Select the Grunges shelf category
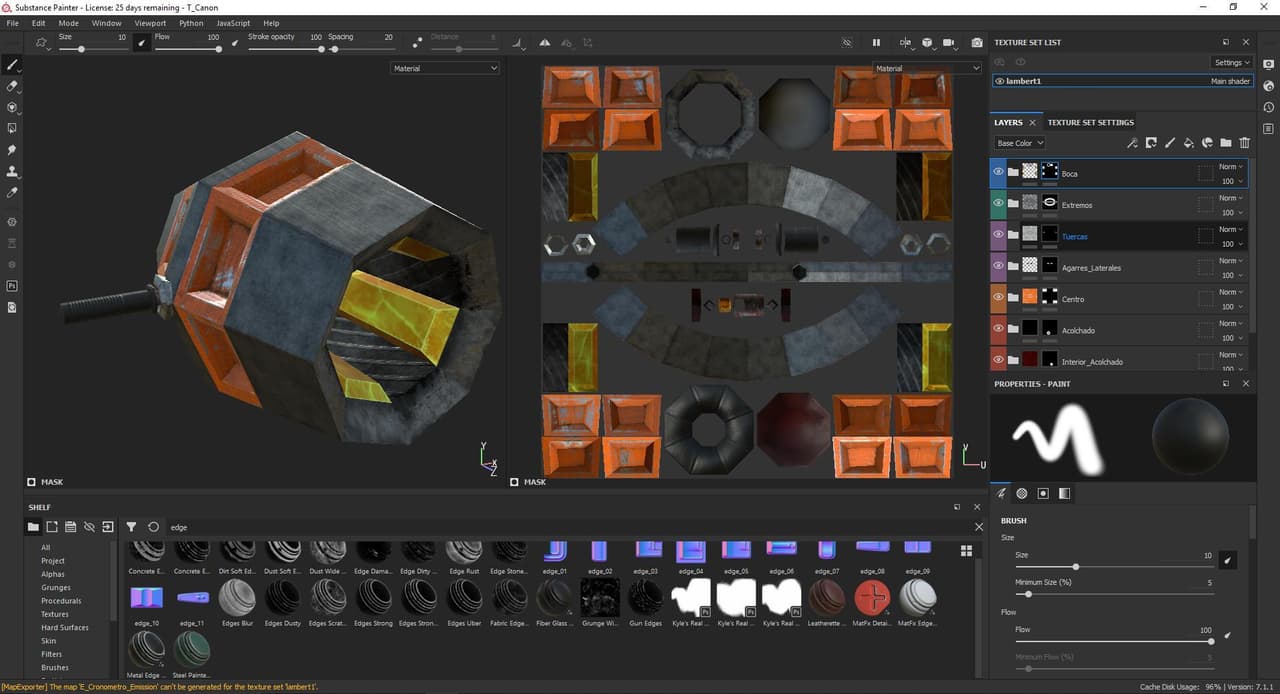 [55, 587]
